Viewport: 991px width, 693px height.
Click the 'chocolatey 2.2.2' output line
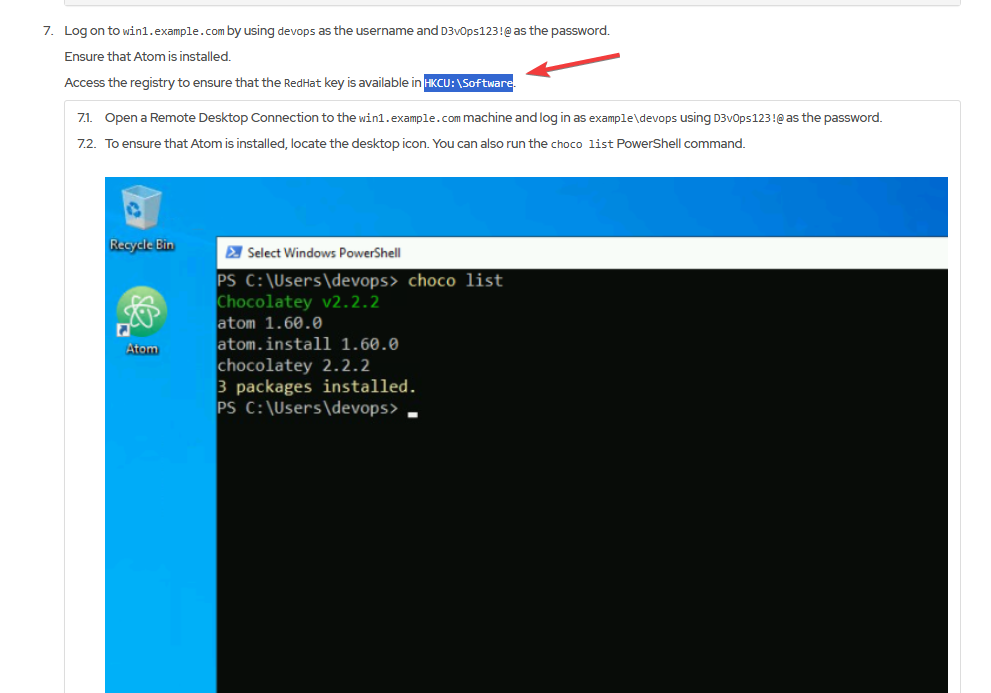pos(293,365)
